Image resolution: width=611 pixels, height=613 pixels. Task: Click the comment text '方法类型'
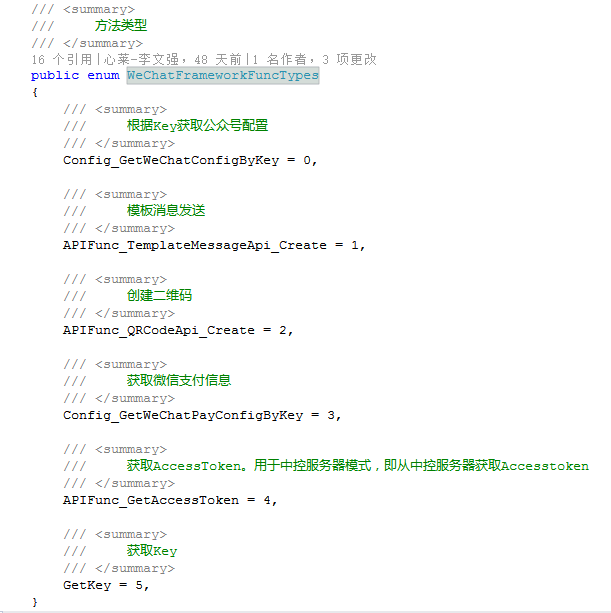click(x=121, y=25)
